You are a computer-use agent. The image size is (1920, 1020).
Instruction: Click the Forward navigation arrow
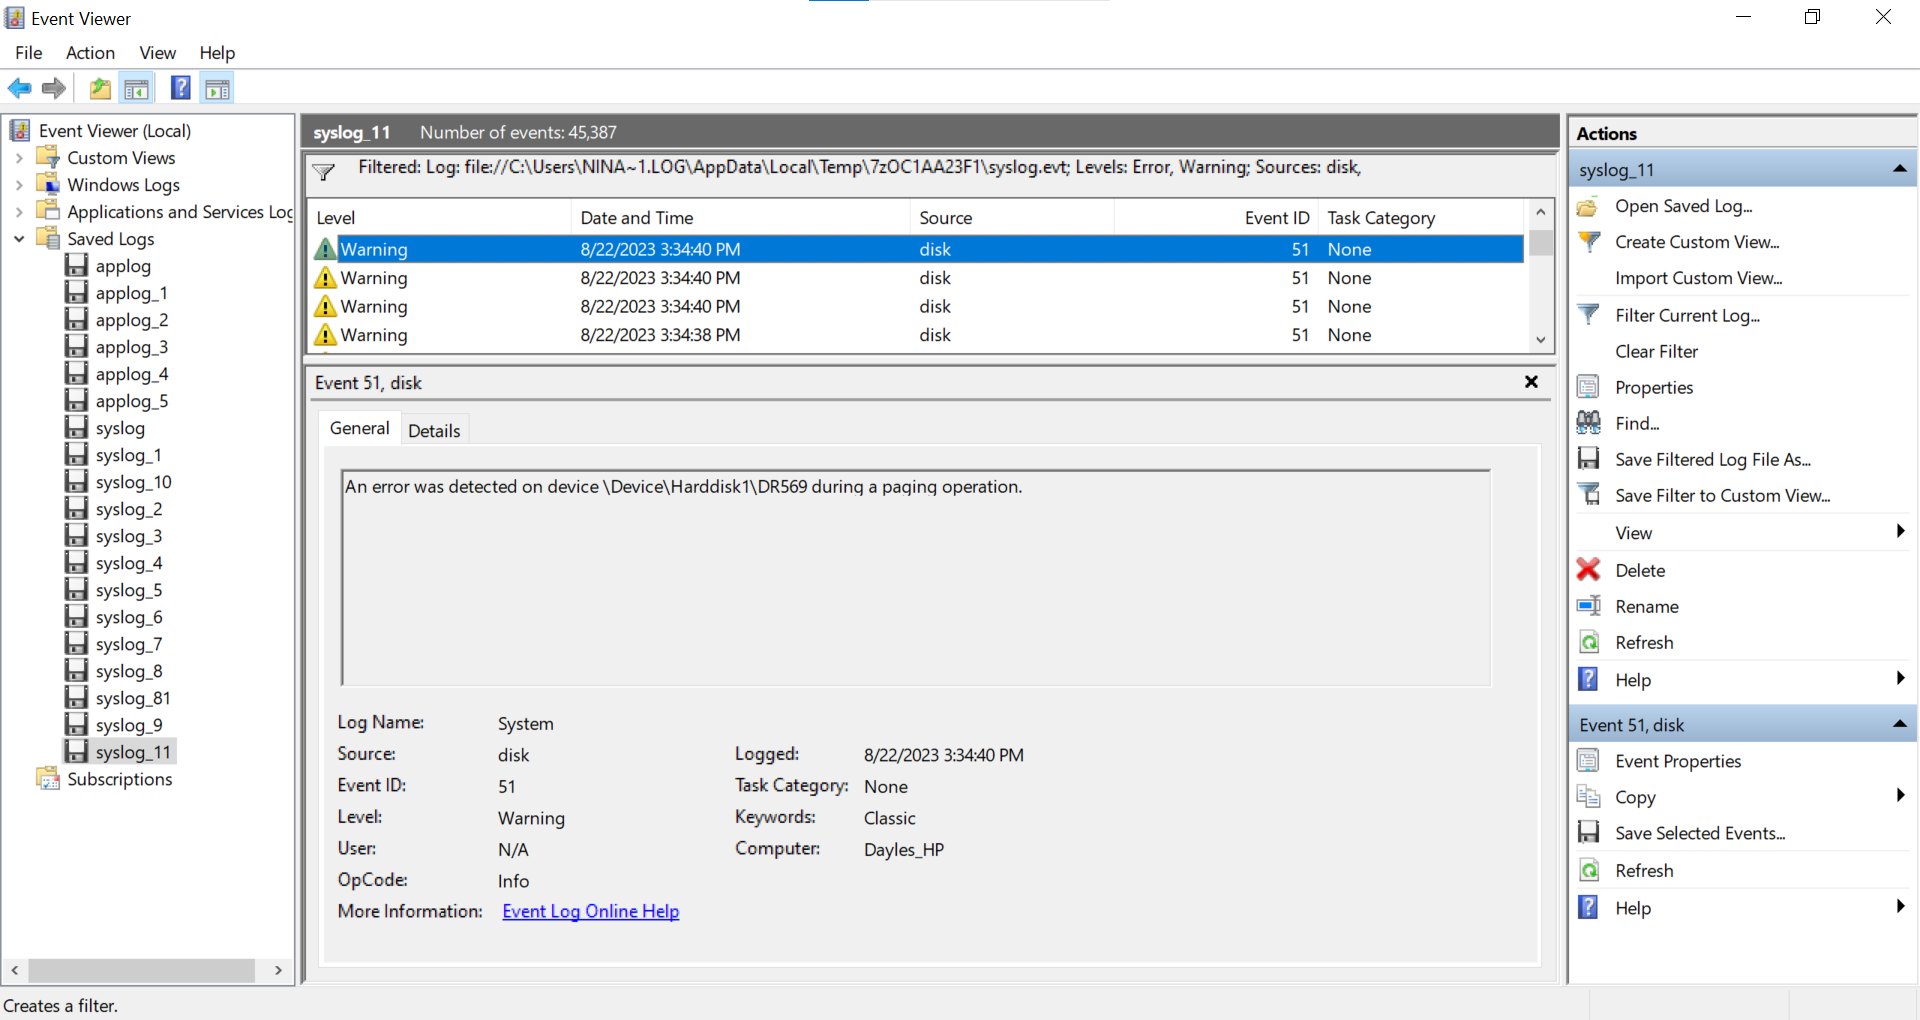click(53, 88)
